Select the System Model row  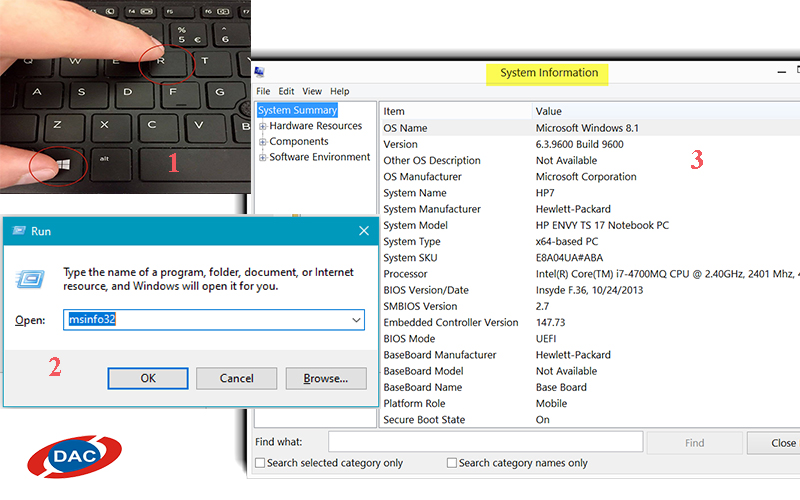(x=590, y=226)
